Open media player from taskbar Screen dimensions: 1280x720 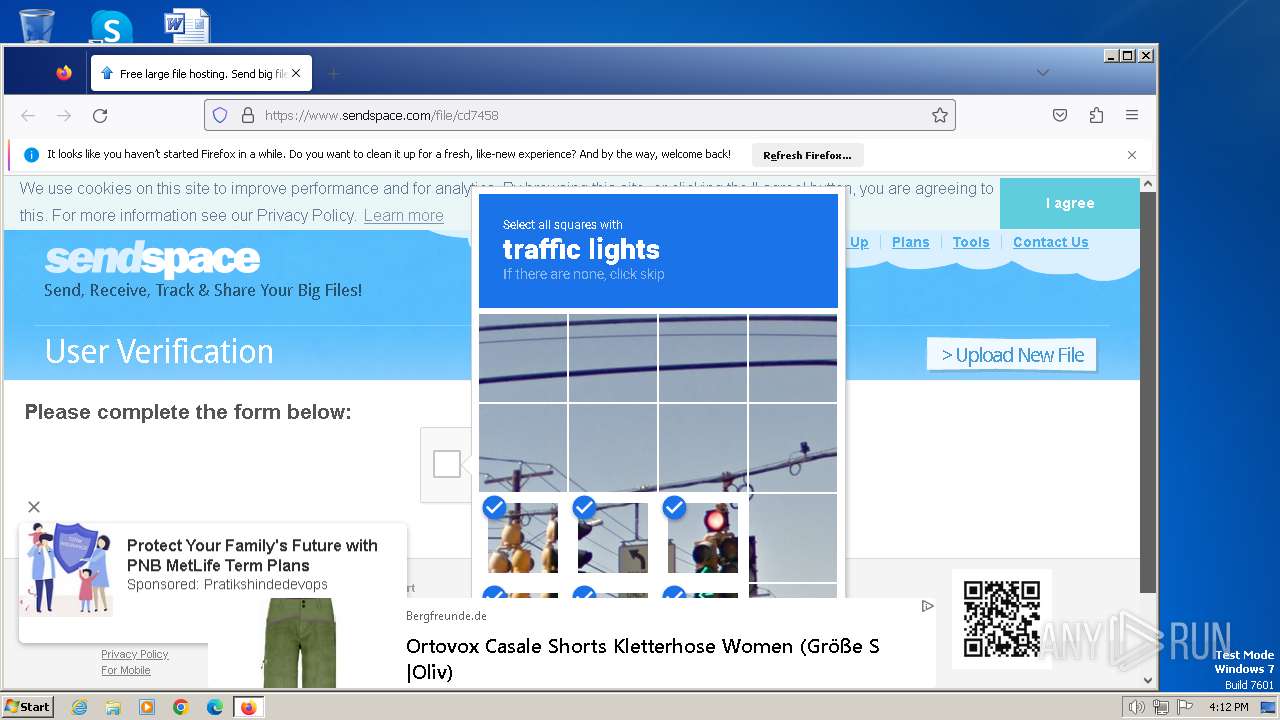tap(147, 707)
